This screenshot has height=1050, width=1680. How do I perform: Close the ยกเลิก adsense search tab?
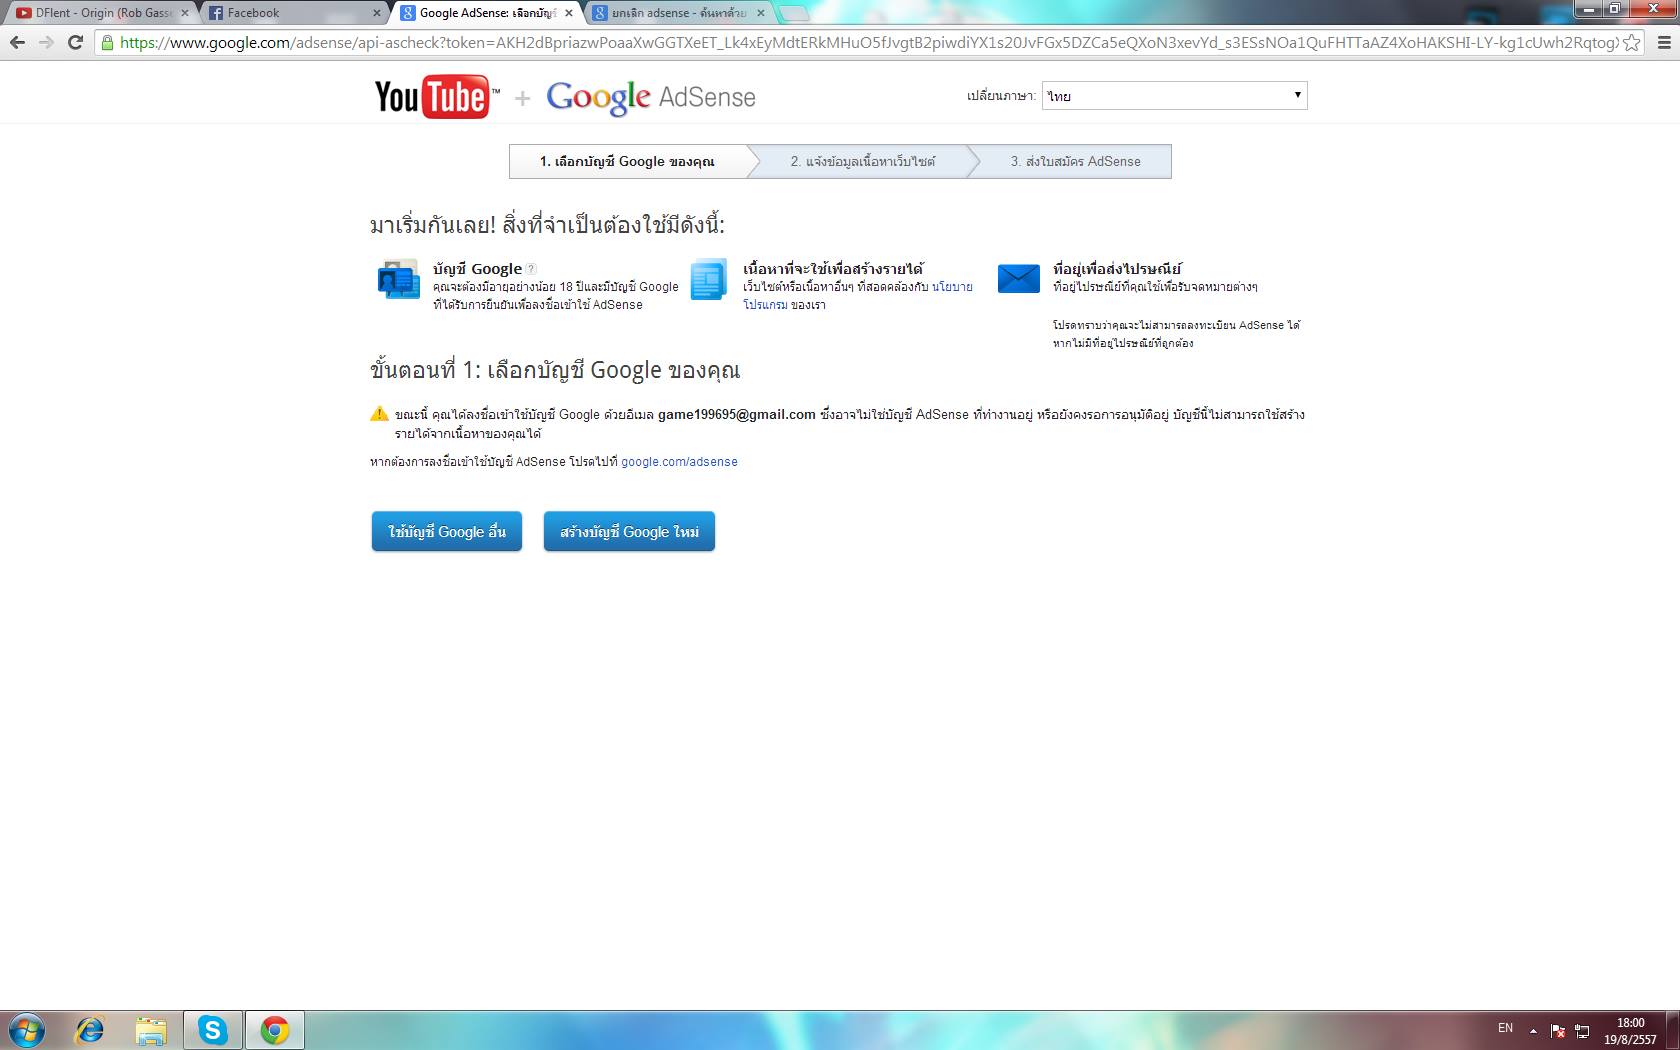point(761,13)
